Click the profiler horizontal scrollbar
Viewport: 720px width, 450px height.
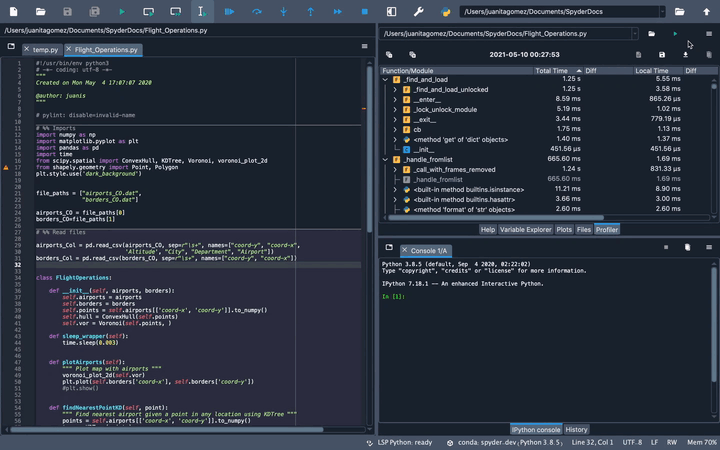click(496, 218)
